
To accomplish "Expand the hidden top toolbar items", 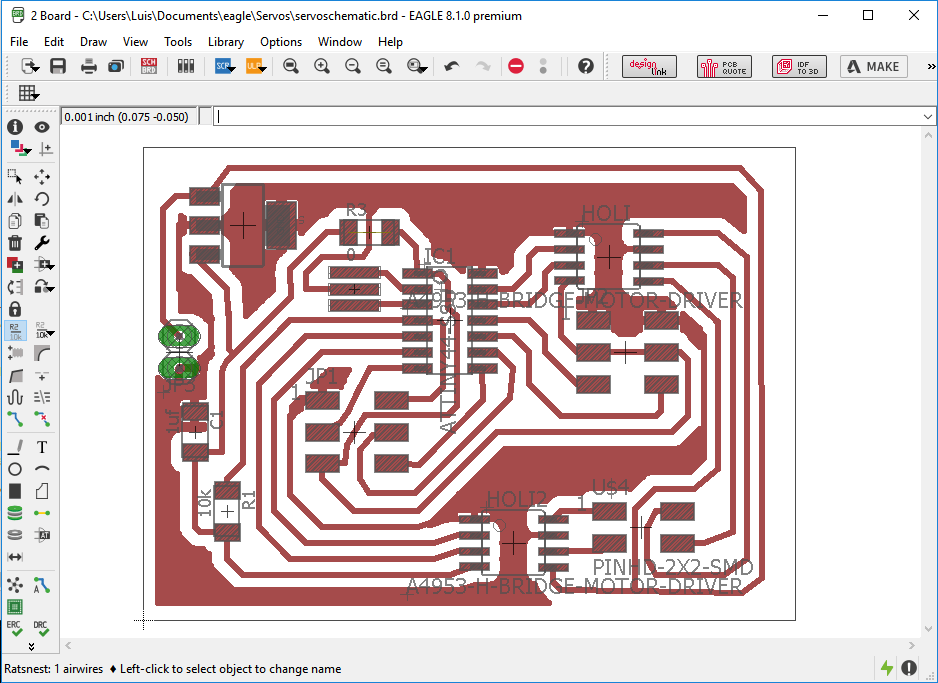I will tap(931, 66).
